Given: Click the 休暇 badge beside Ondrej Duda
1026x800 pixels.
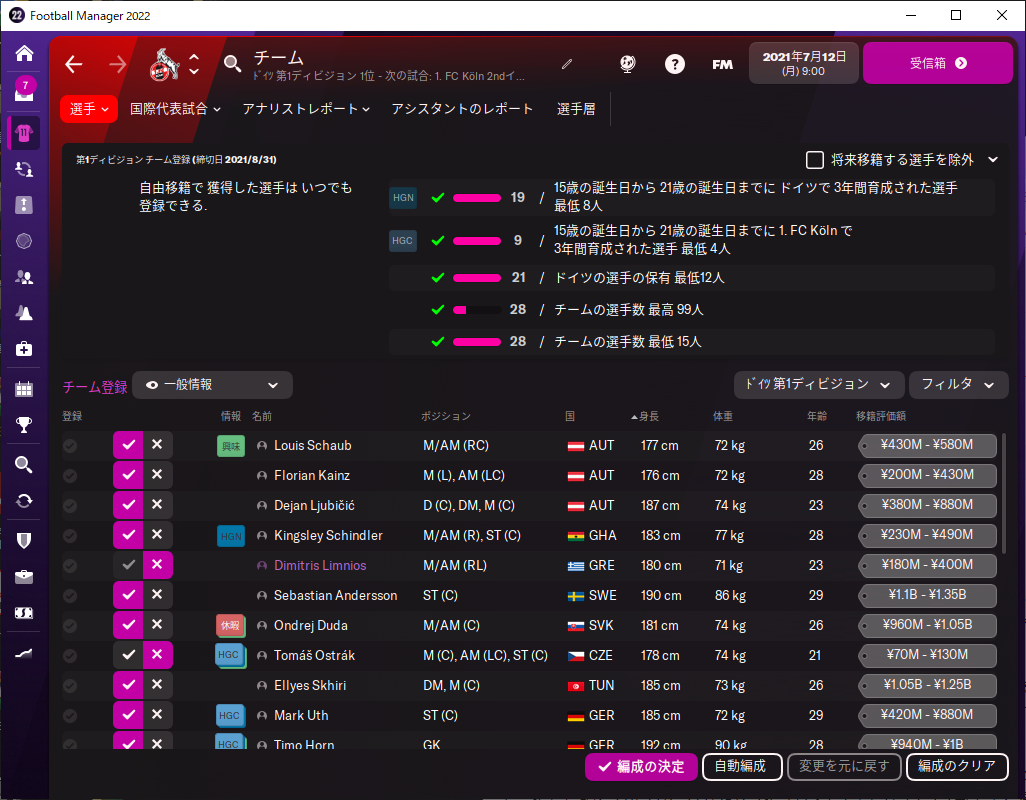Looking at the screenshot, I should point(230,625).
